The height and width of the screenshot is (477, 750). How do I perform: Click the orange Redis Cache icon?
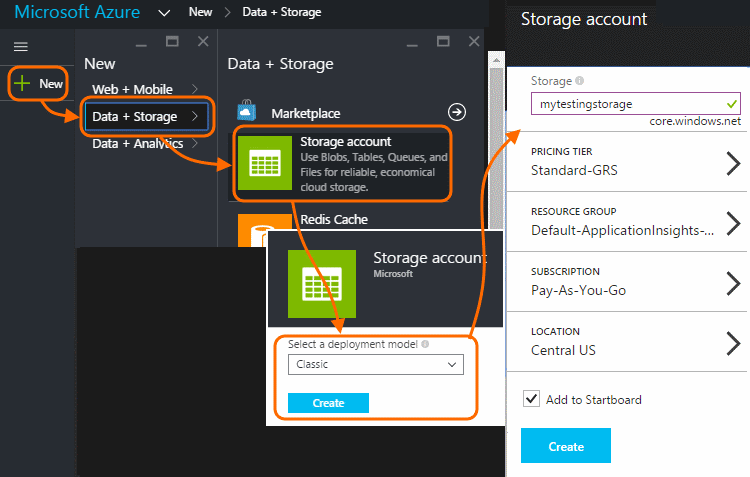pyautogui.click(x=265, y=230)
